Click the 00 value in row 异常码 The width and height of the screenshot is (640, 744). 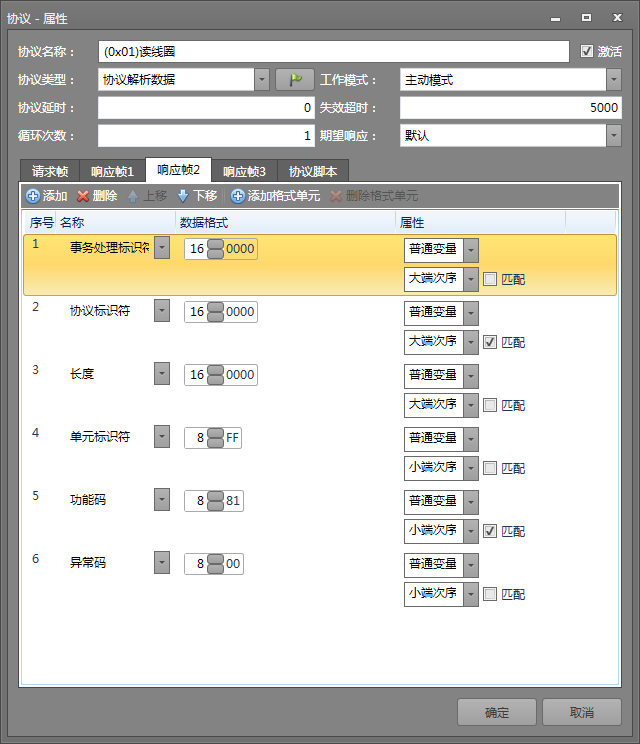tap(233, 564)
